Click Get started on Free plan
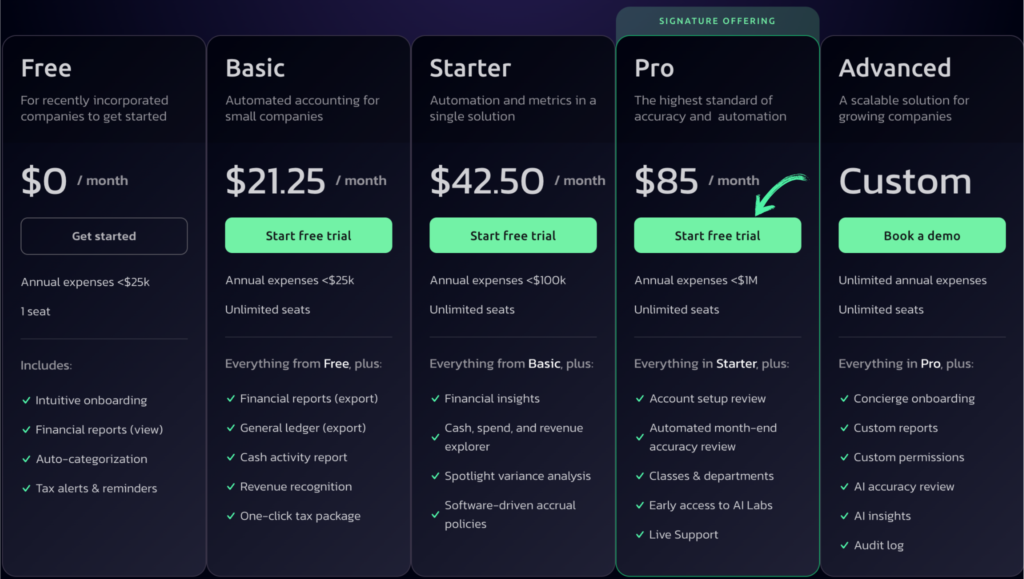 104,236
